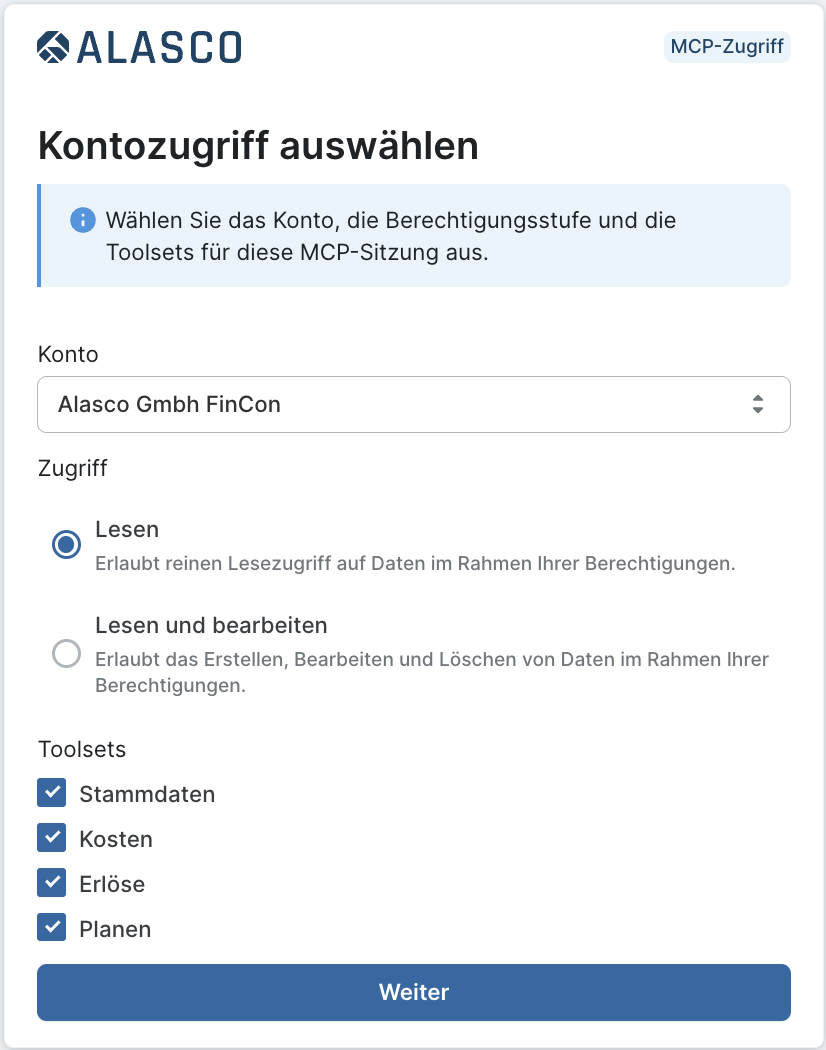Click the blue info circle icon
Screen dimensions: 826x1050
[82, 220]
